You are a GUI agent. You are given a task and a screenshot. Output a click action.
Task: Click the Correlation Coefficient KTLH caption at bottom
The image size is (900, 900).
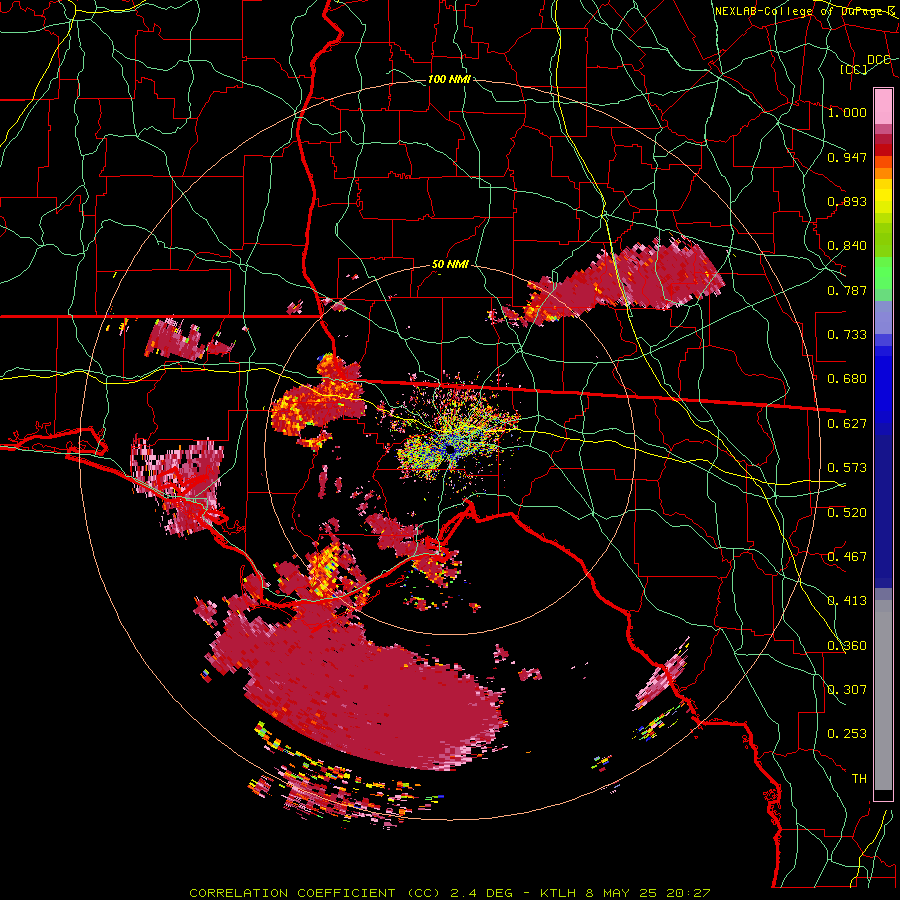coord(450,893)
